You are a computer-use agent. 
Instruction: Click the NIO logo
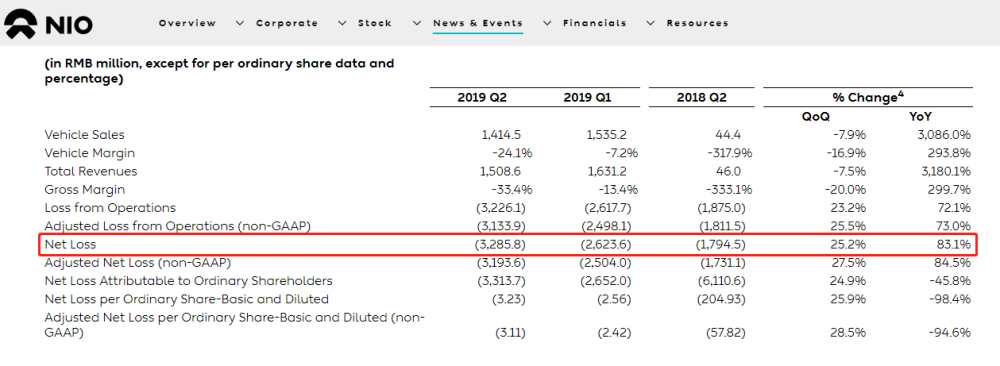click(x=48, y=24)
